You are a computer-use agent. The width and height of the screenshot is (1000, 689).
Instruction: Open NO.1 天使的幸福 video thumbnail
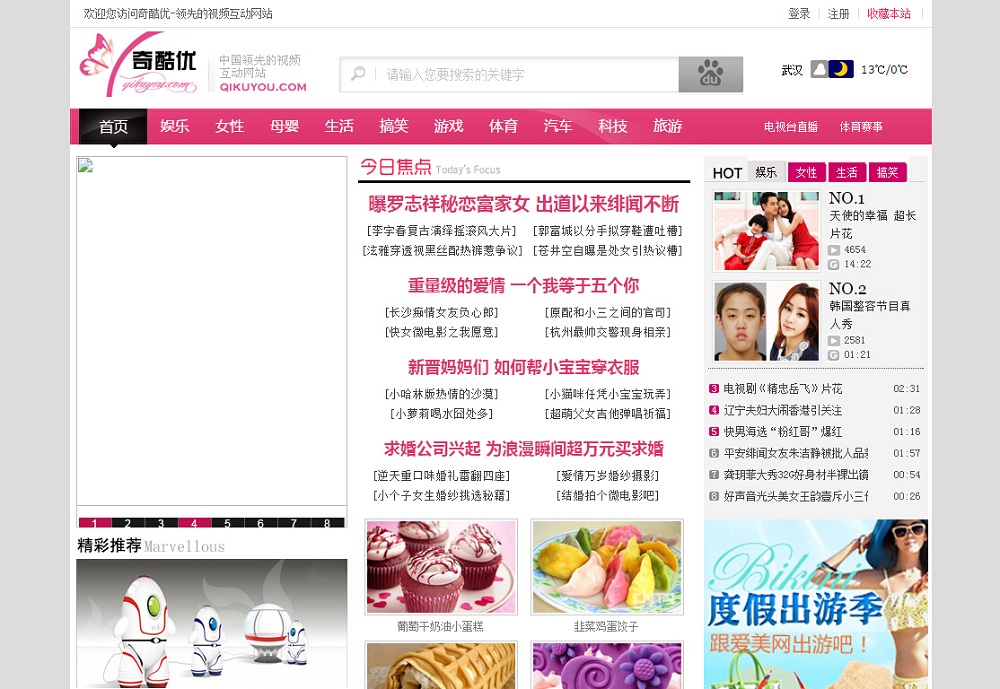pyautogui.click(x=767, y=231)
